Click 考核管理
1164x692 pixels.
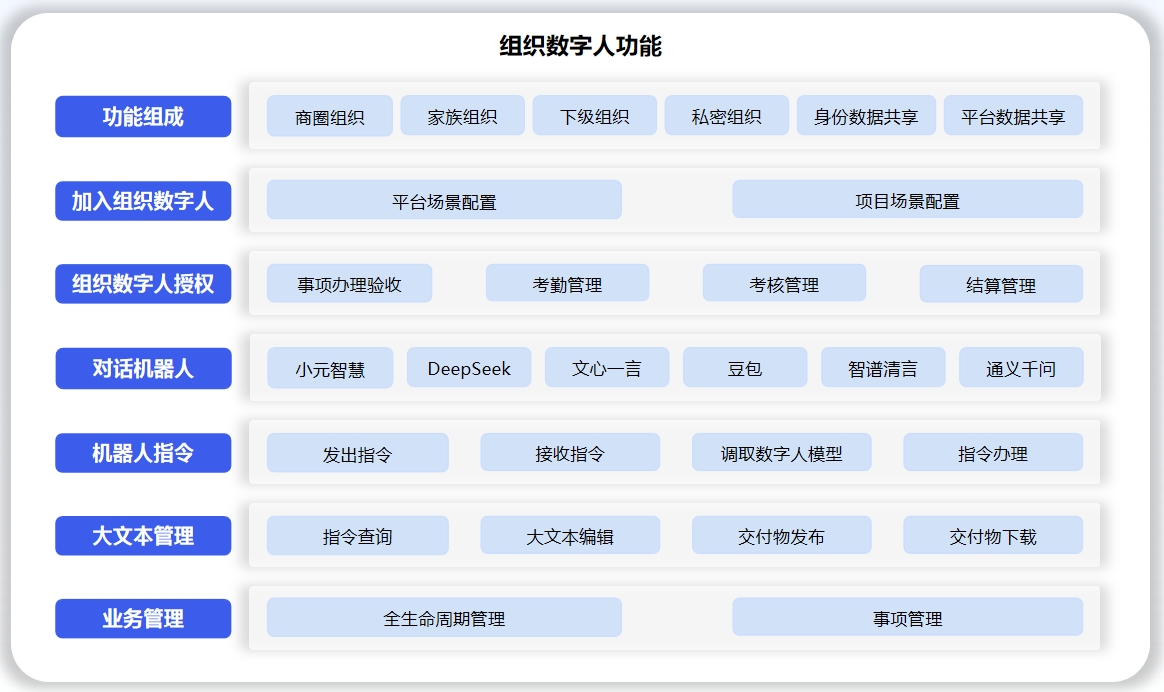coord(784,283)
